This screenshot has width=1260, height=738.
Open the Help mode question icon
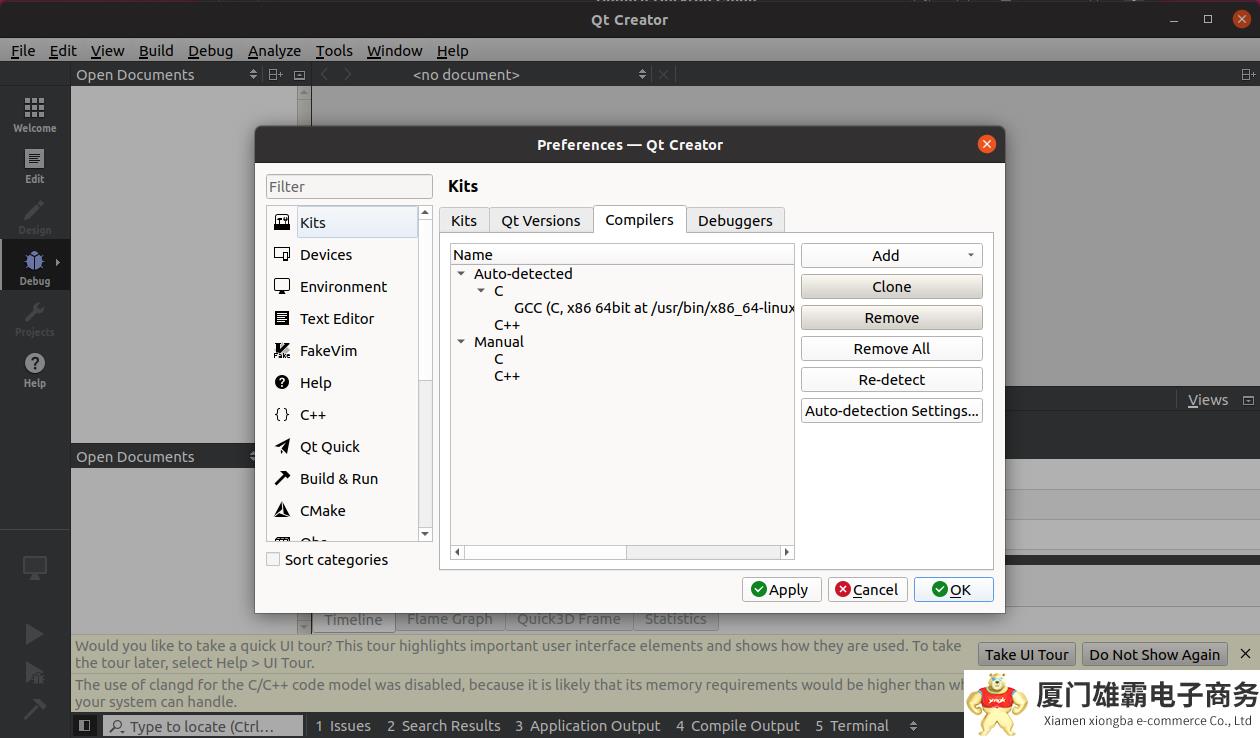34,368
